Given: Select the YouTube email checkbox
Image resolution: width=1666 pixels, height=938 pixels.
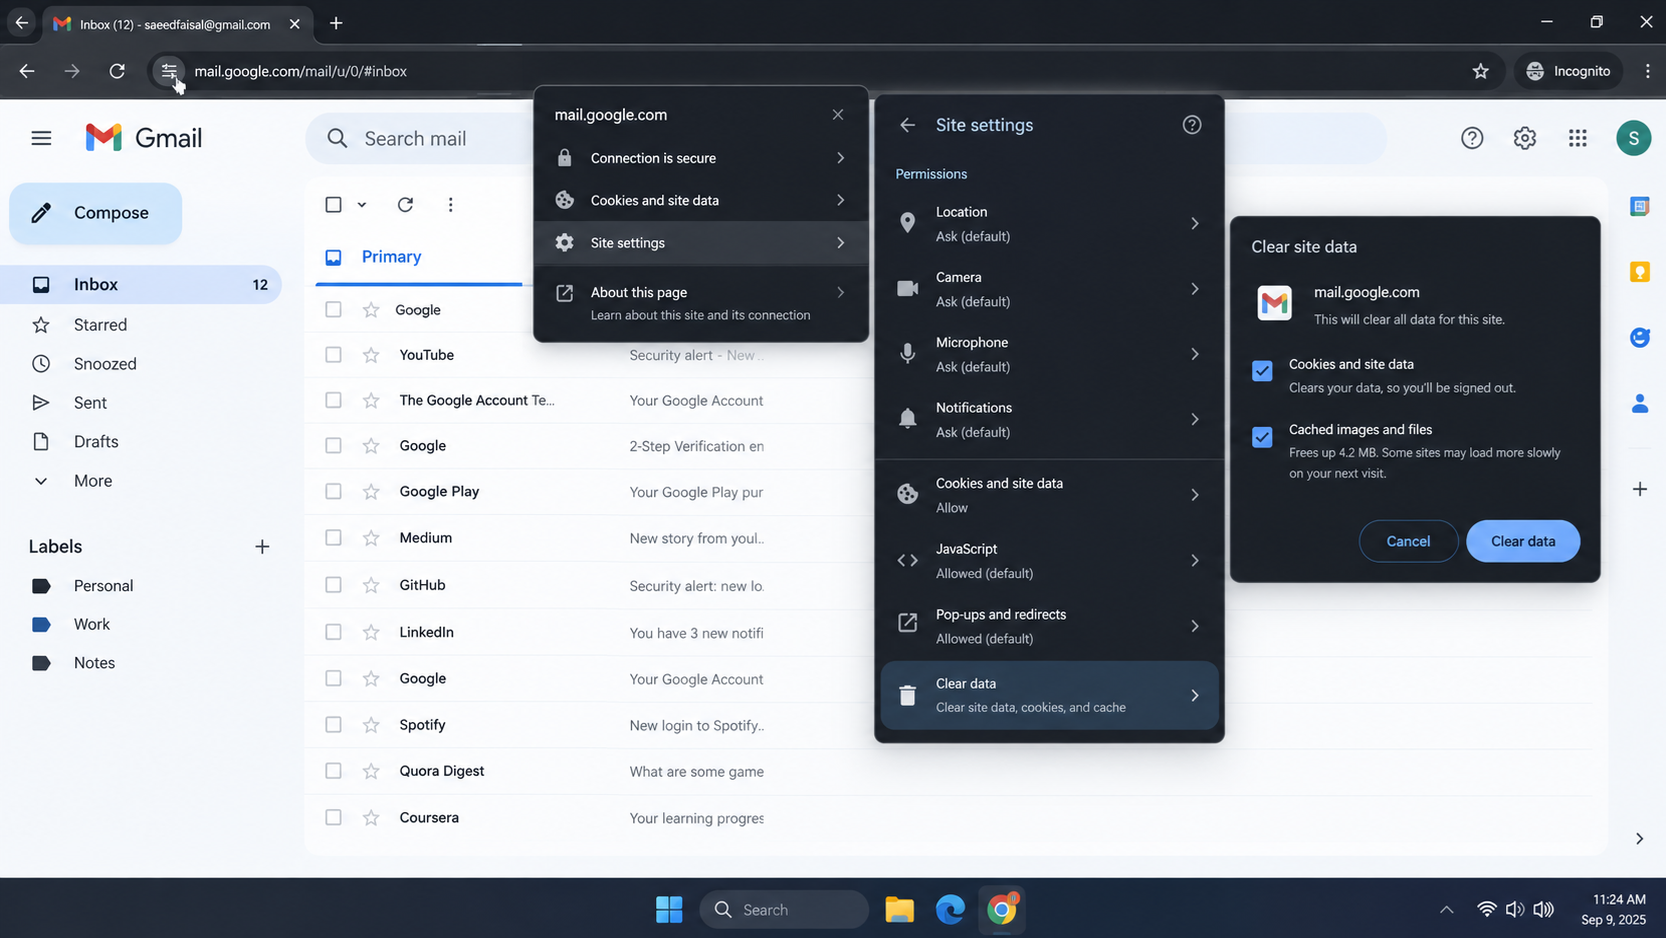Looking at the screenshot, I should click(333, 355).
